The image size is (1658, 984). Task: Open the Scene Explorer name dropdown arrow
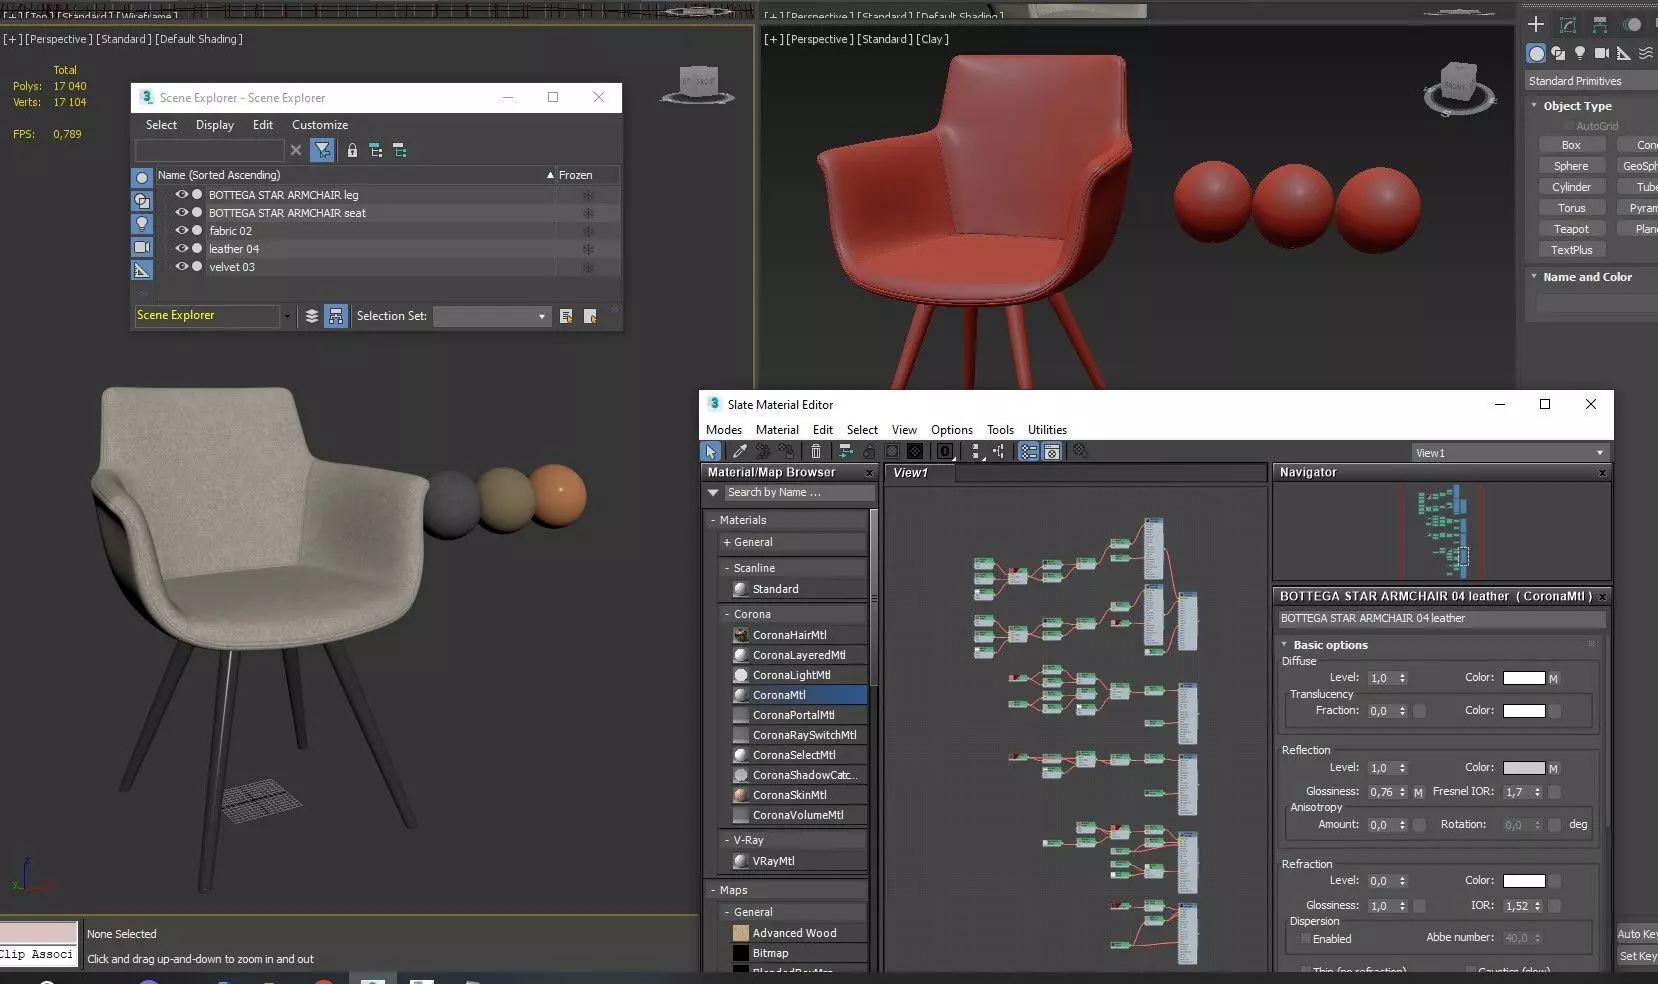287,316
